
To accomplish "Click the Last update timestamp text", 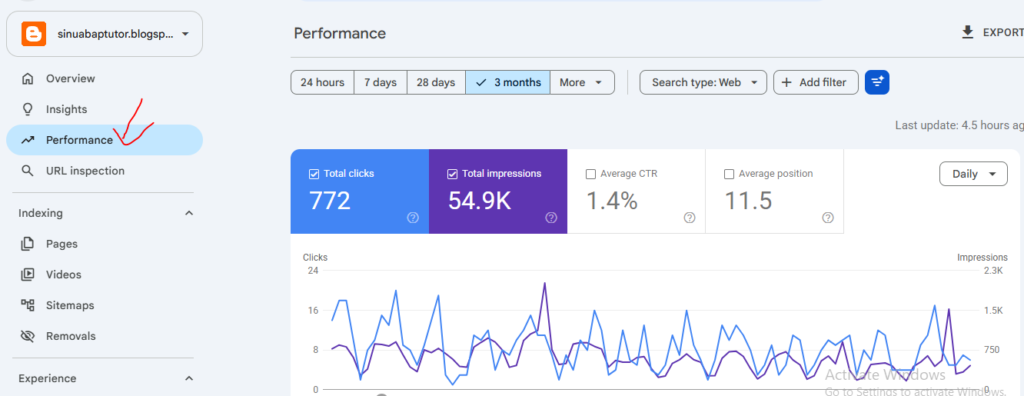I will (x=959, y=125).
